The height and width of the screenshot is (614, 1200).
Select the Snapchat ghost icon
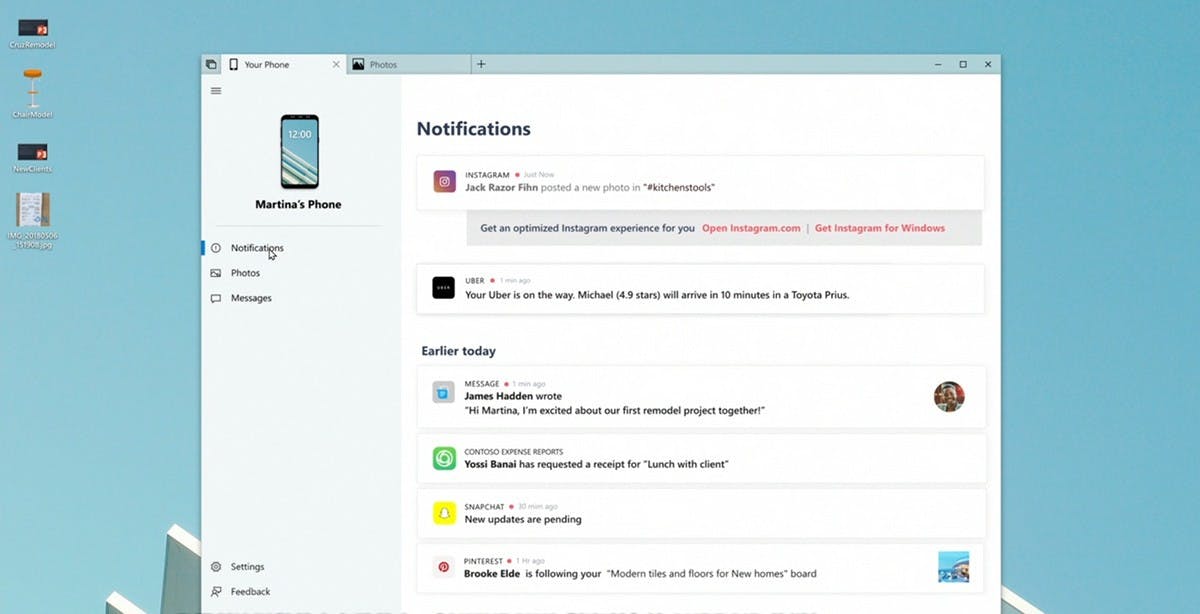[x=444, y=513]
